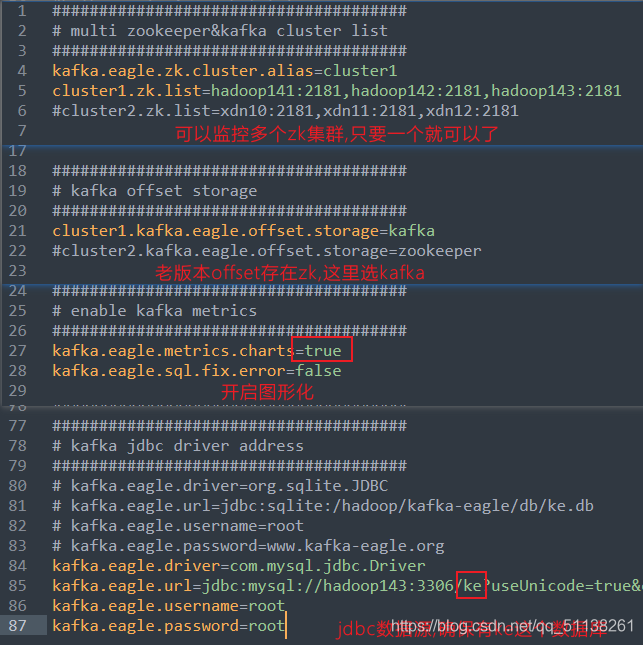This screenshot has width=643, height=645.
Task: Click '# kafka jdbc driver address' comment
Action: 178,446
